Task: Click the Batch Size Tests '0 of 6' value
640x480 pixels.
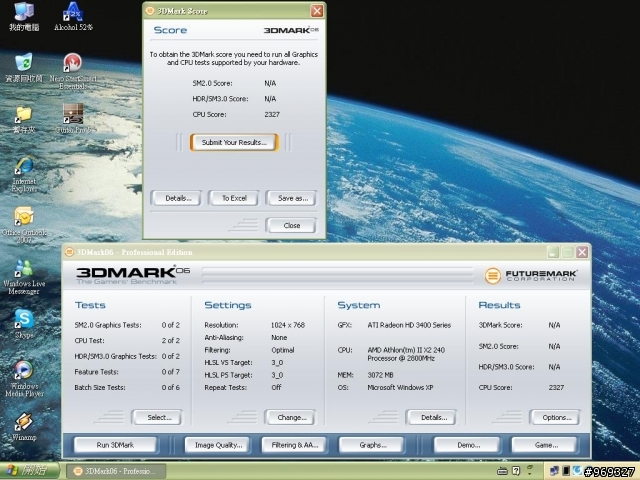Action: pyautogui.click(x=171, y=387)
